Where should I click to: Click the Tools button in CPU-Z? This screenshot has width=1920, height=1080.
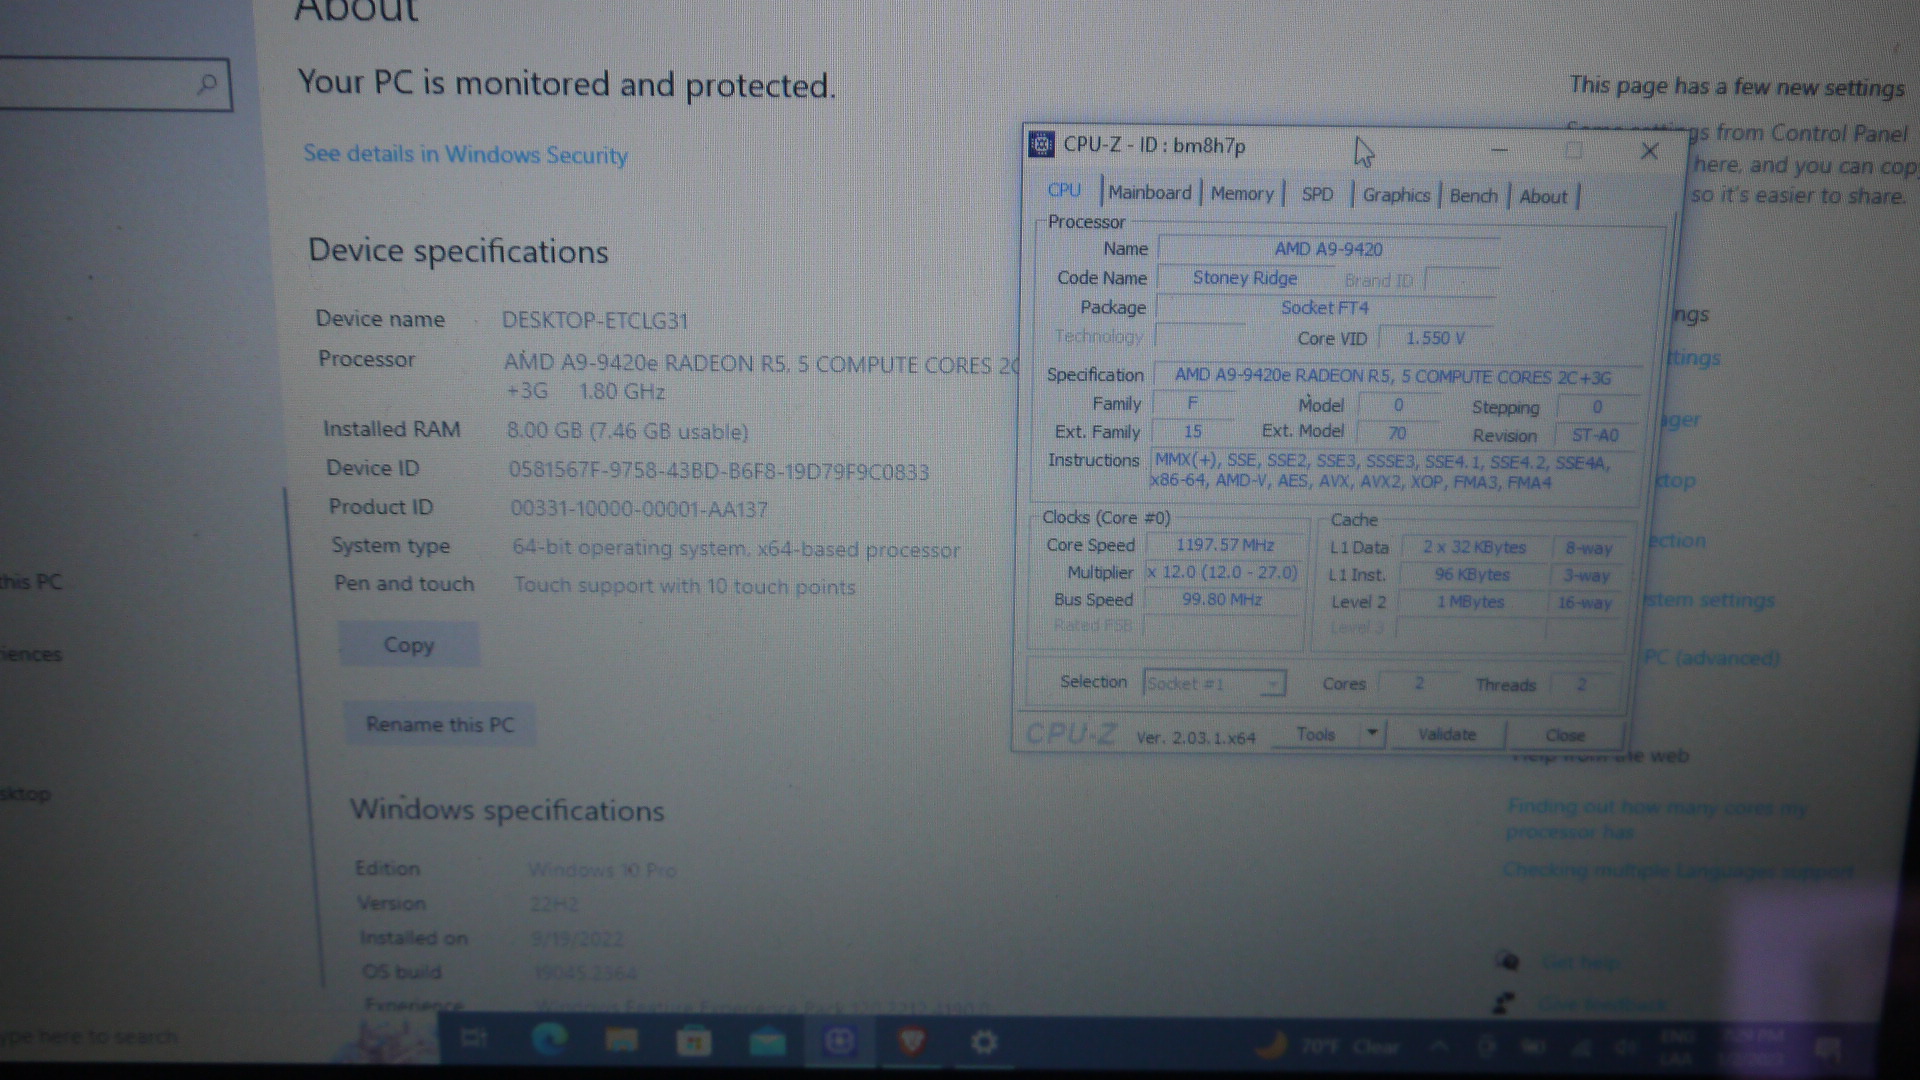[1315, 734]
